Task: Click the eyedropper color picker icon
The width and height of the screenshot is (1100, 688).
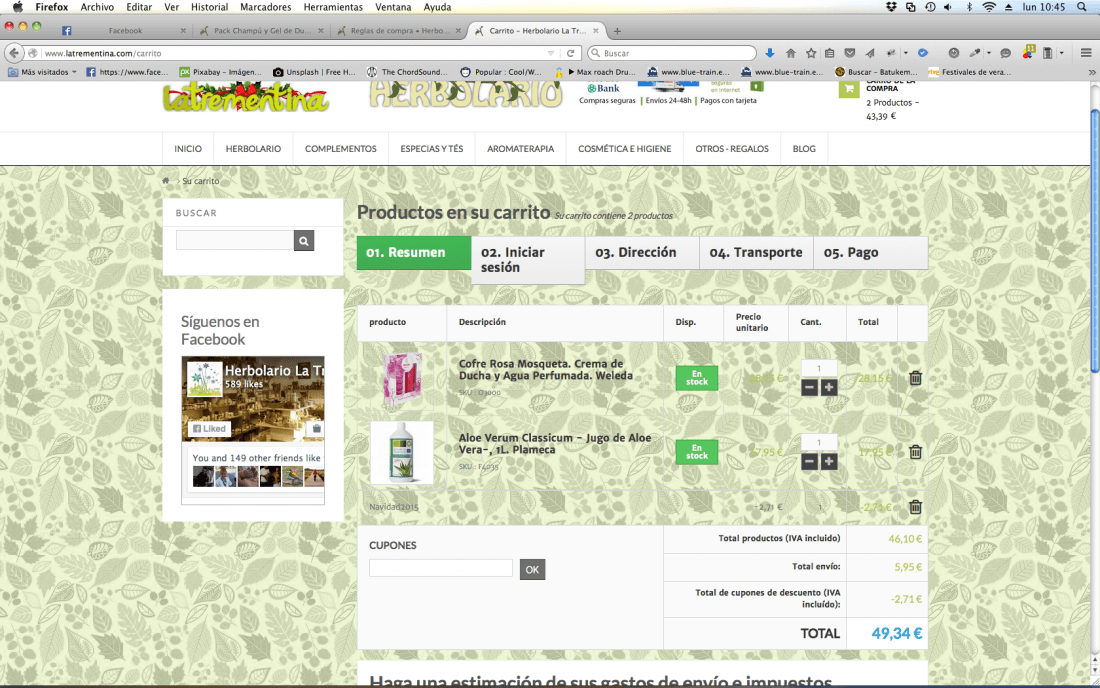Action: pos(974,53)
